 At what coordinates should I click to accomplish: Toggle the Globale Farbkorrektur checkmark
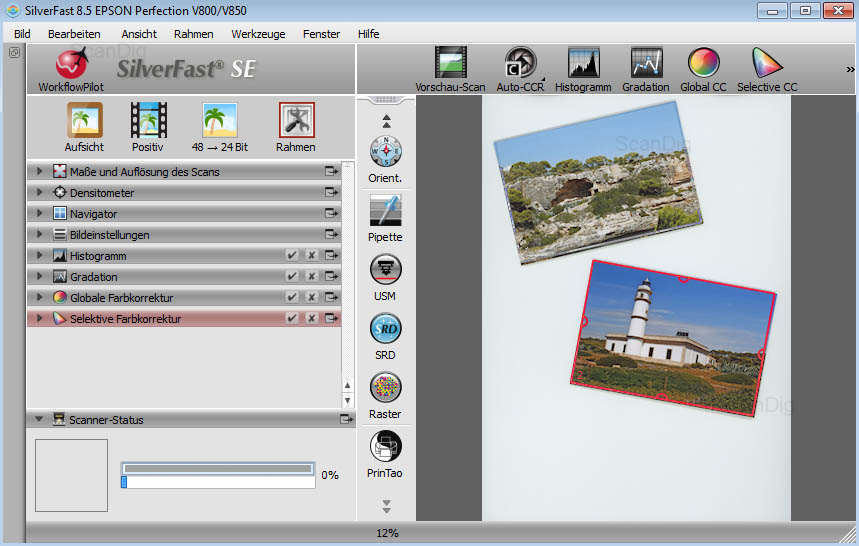tap(292, 297)
